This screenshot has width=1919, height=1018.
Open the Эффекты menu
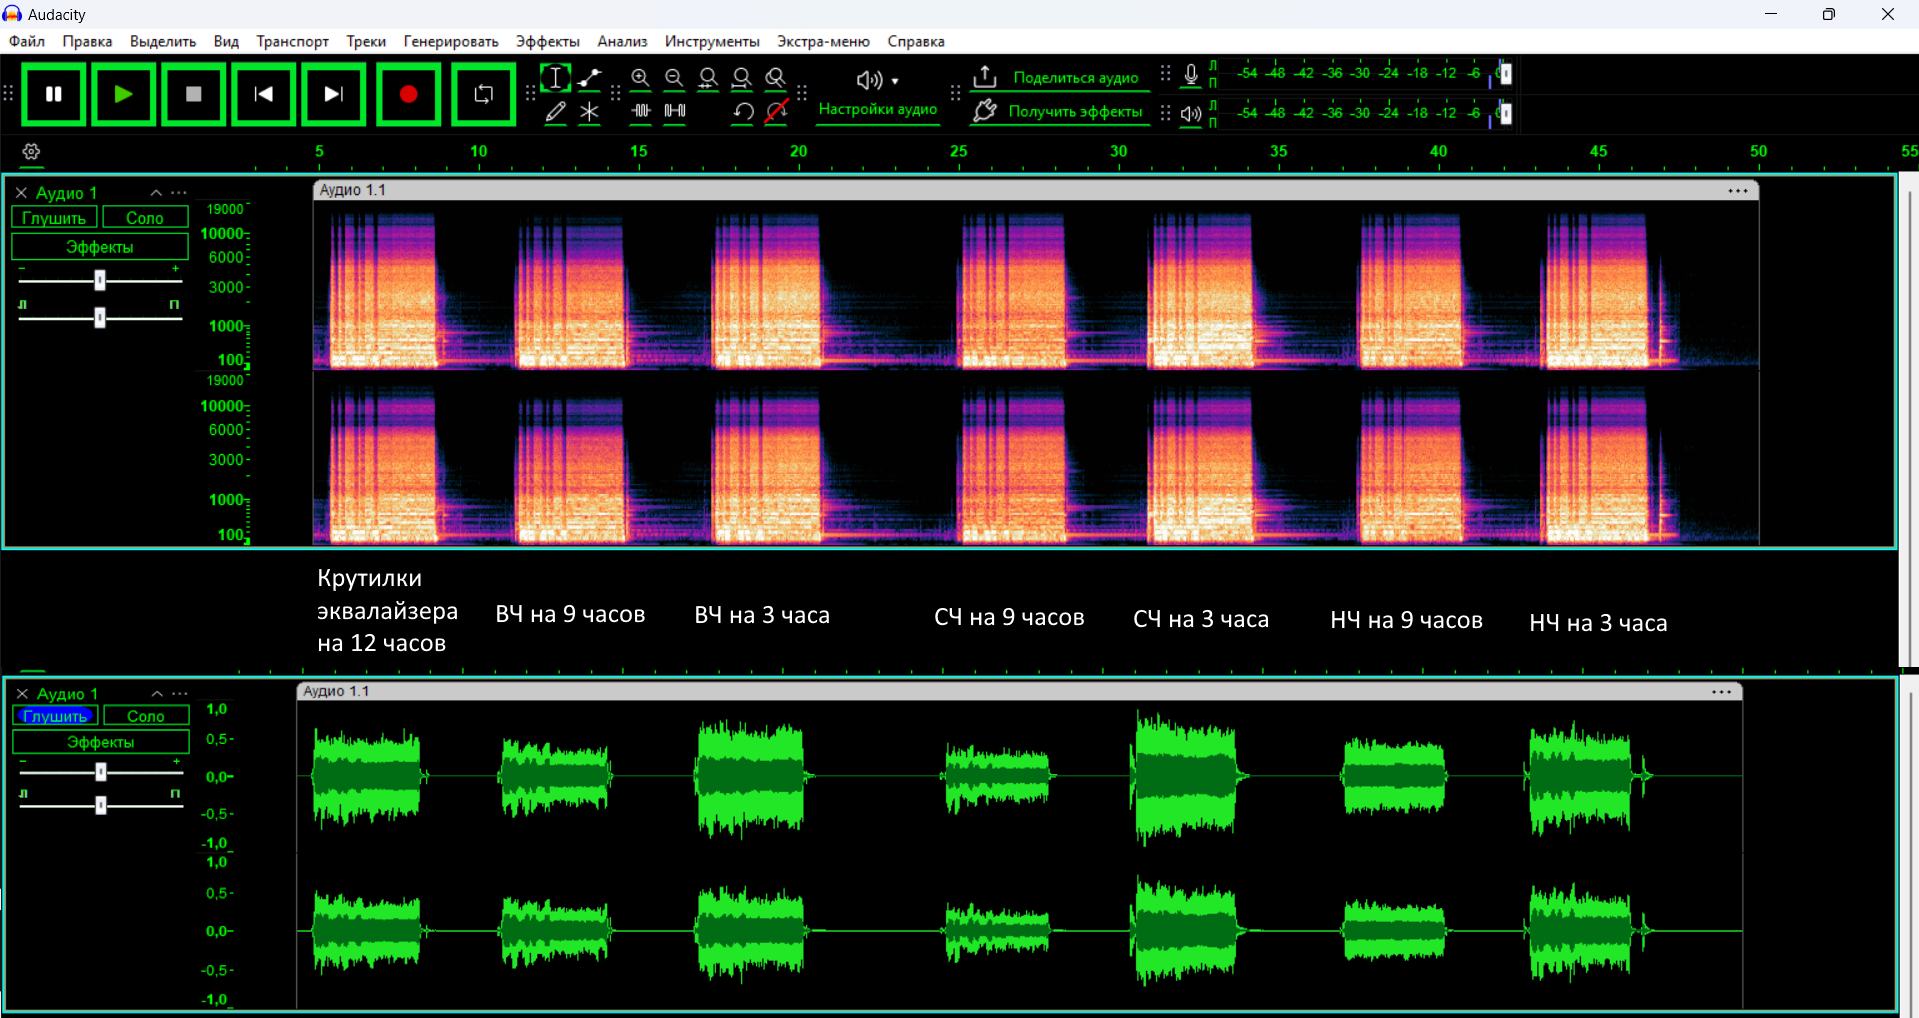click(547, 41)
